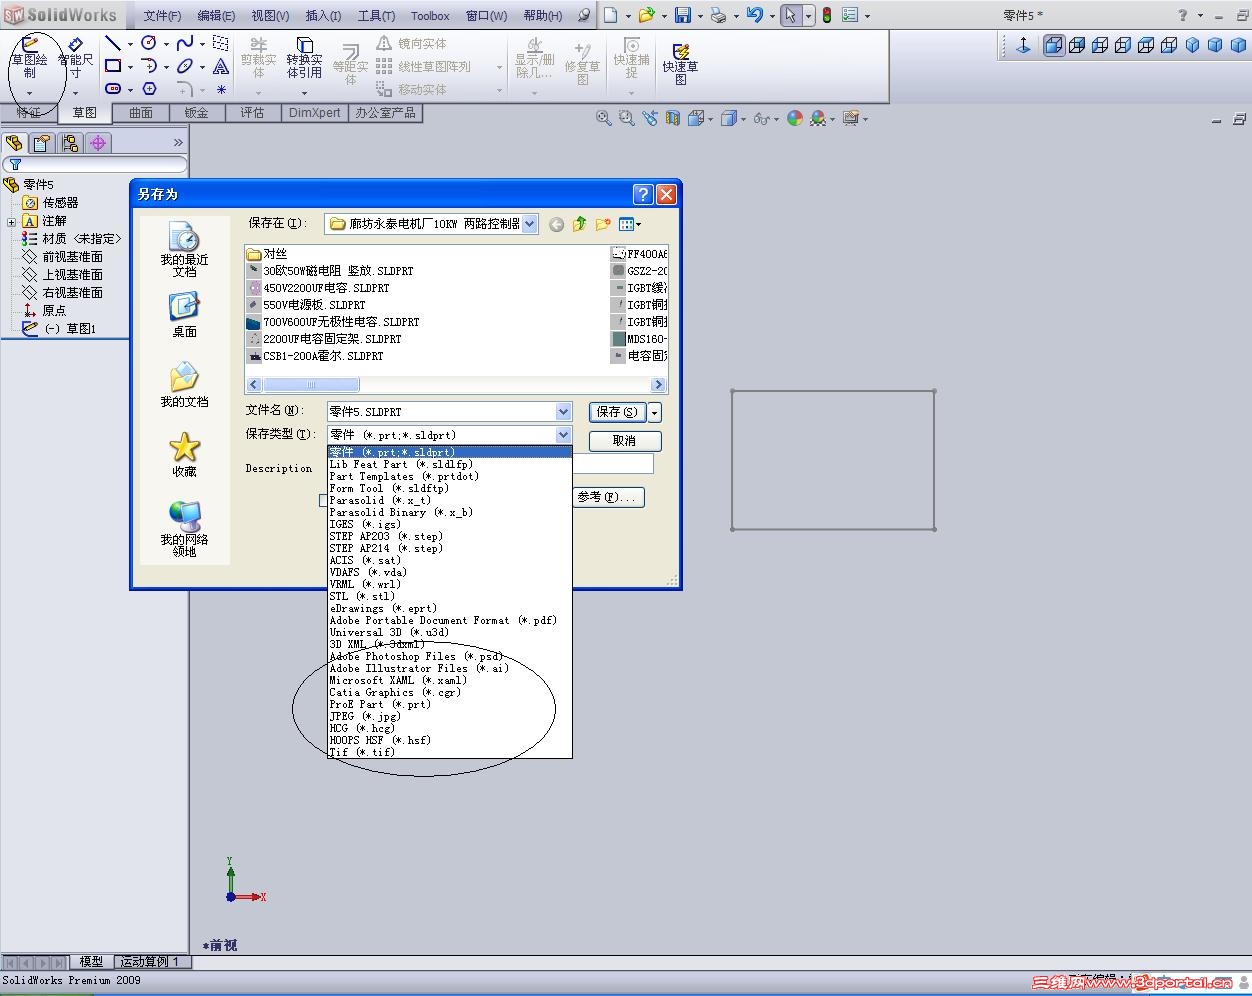The image size is (1252, 996).
Task: Select the Line sketch tool
Action: pos(113,43)
